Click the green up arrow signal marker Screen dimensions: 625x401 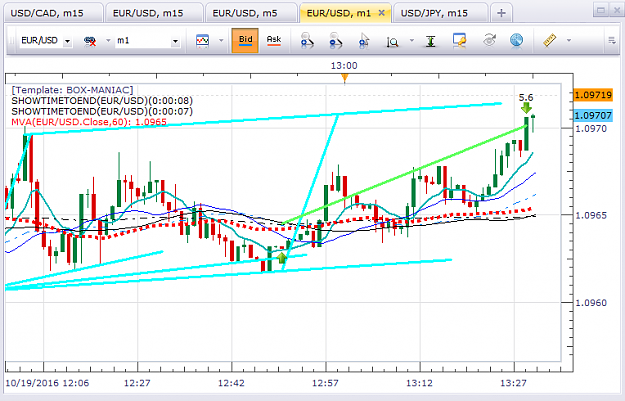pos(282,258)
